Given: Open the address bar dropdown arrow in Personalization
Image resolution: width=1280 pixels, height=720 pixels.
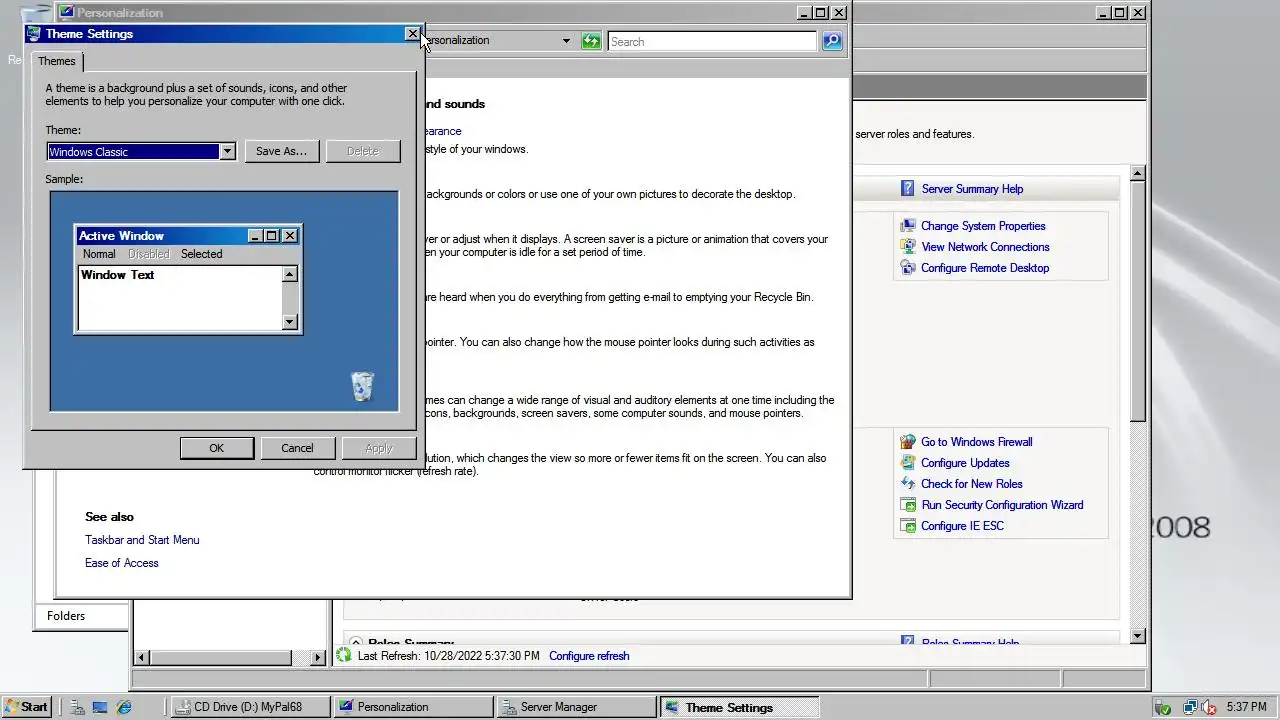Looking at the screenshot, I should 566,41.
